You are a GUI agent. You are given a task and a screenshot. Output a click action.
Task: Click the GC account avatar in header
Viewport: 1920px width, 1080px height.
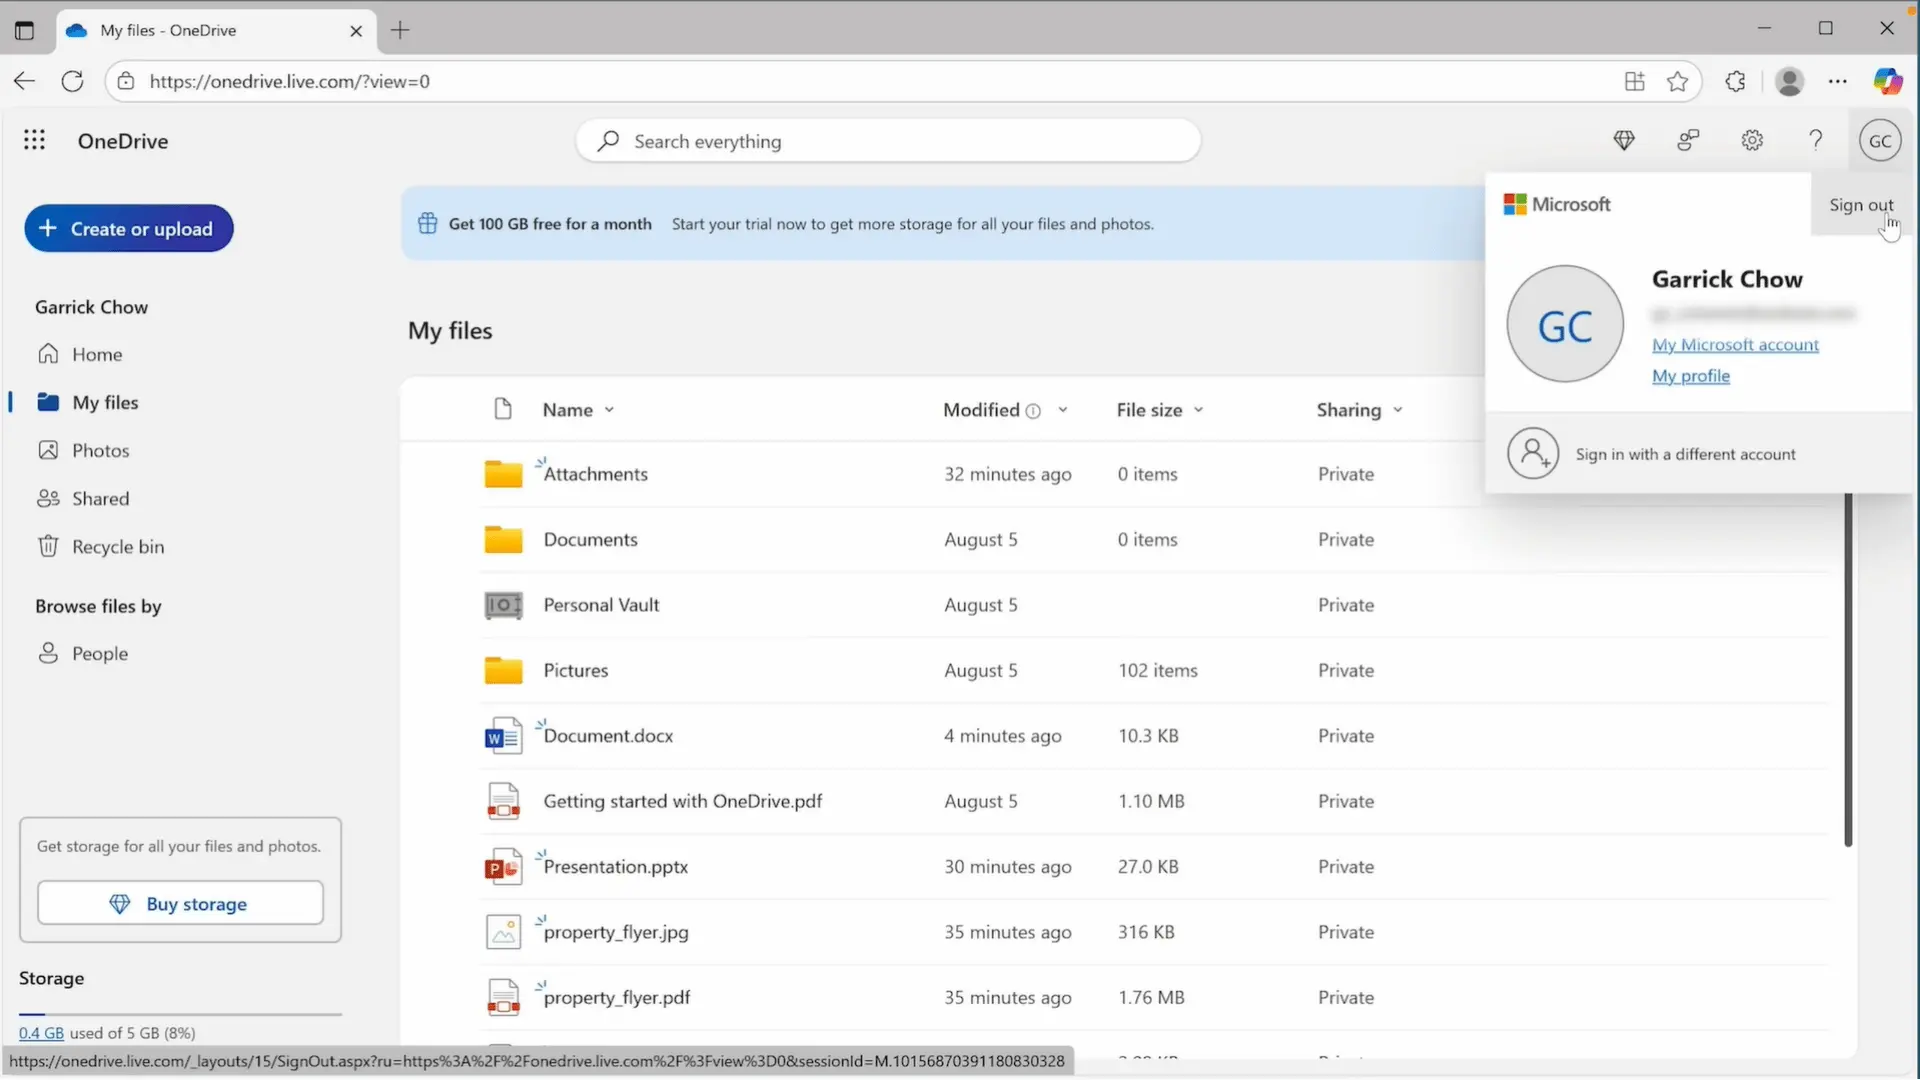[x=1880, y=141]
